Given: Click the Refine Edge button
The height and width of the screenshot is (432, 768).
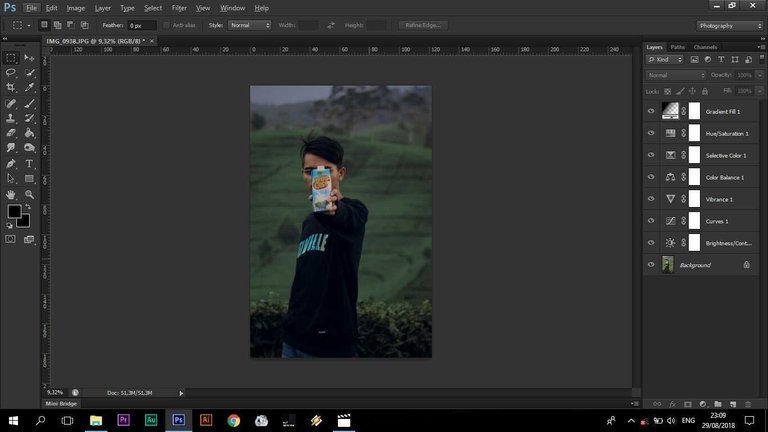Looking at the screenshot, I should tap(423, 25).
